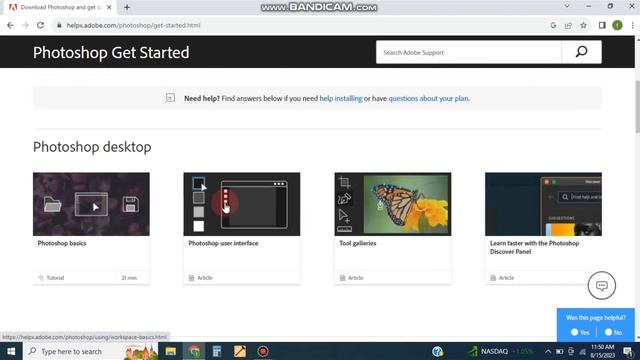Click Type here to search box
640x360 pixels.
tap(91, 351)
